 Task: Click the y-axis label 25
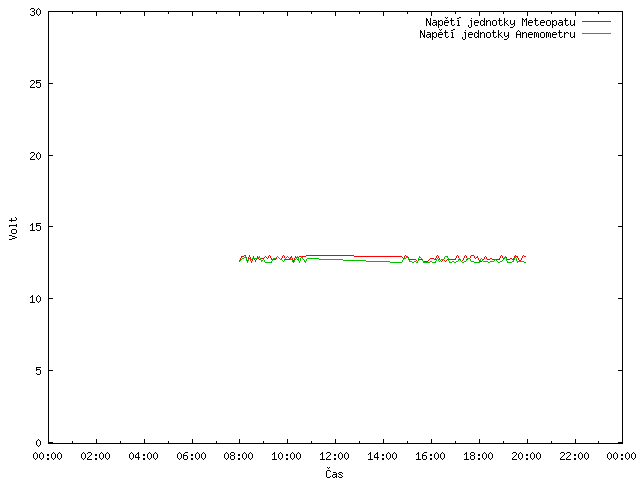(x=36, y=84)
